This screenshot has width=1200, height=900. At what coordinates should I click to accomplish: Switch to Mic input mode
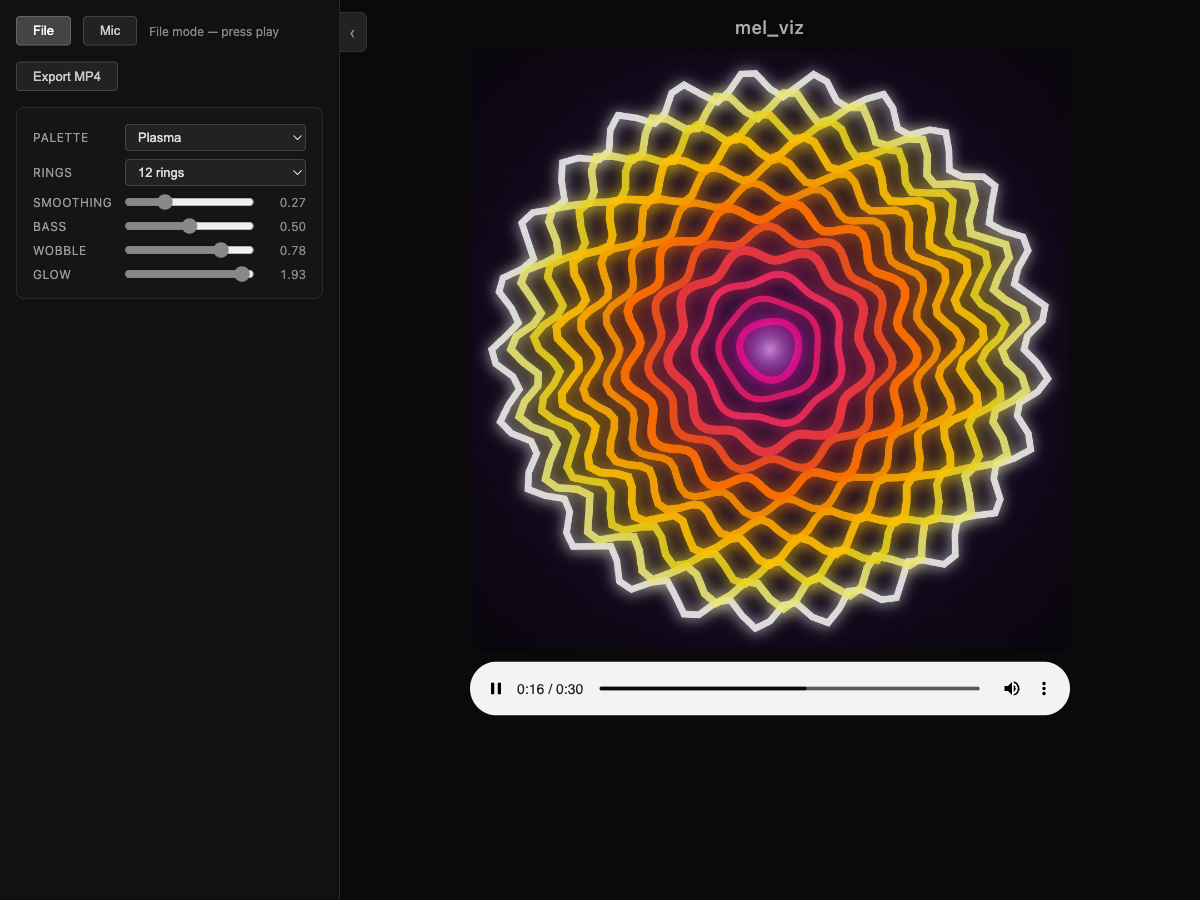point(110,31)
